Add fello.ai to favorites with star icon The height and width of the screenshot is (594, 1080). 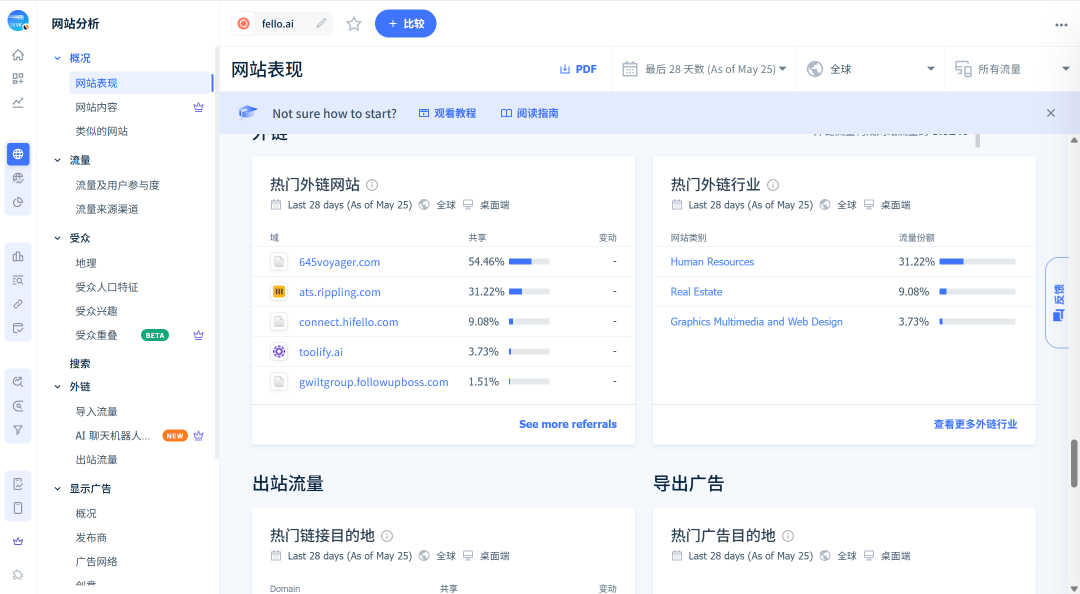click(354, 24)
